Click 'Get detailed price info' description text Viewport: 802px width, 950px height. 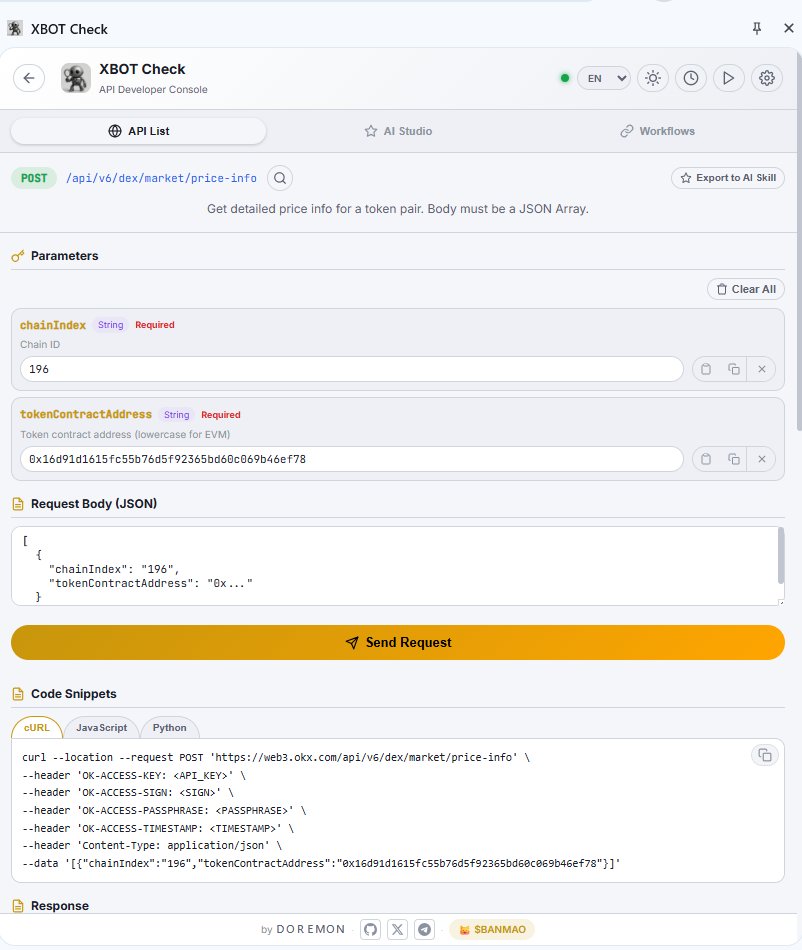pos(398,209)
